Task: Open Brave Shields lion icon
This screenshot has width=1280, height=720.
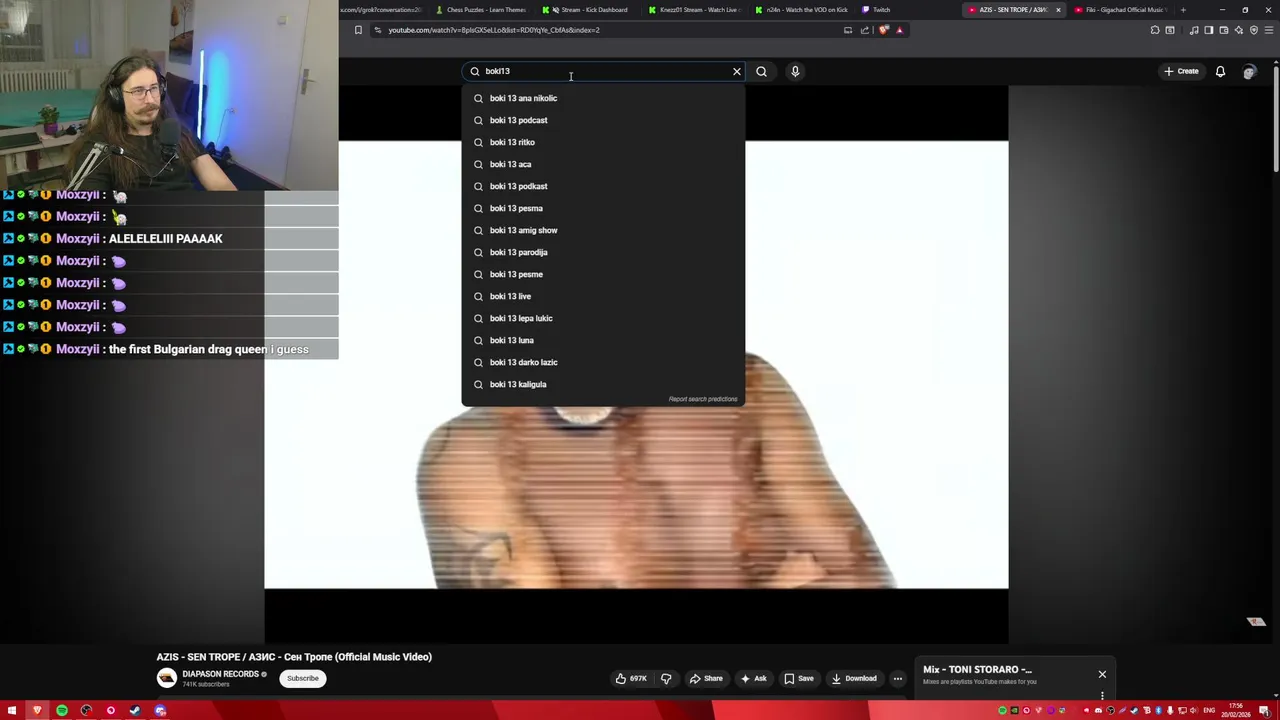Action: click(884, 30)
